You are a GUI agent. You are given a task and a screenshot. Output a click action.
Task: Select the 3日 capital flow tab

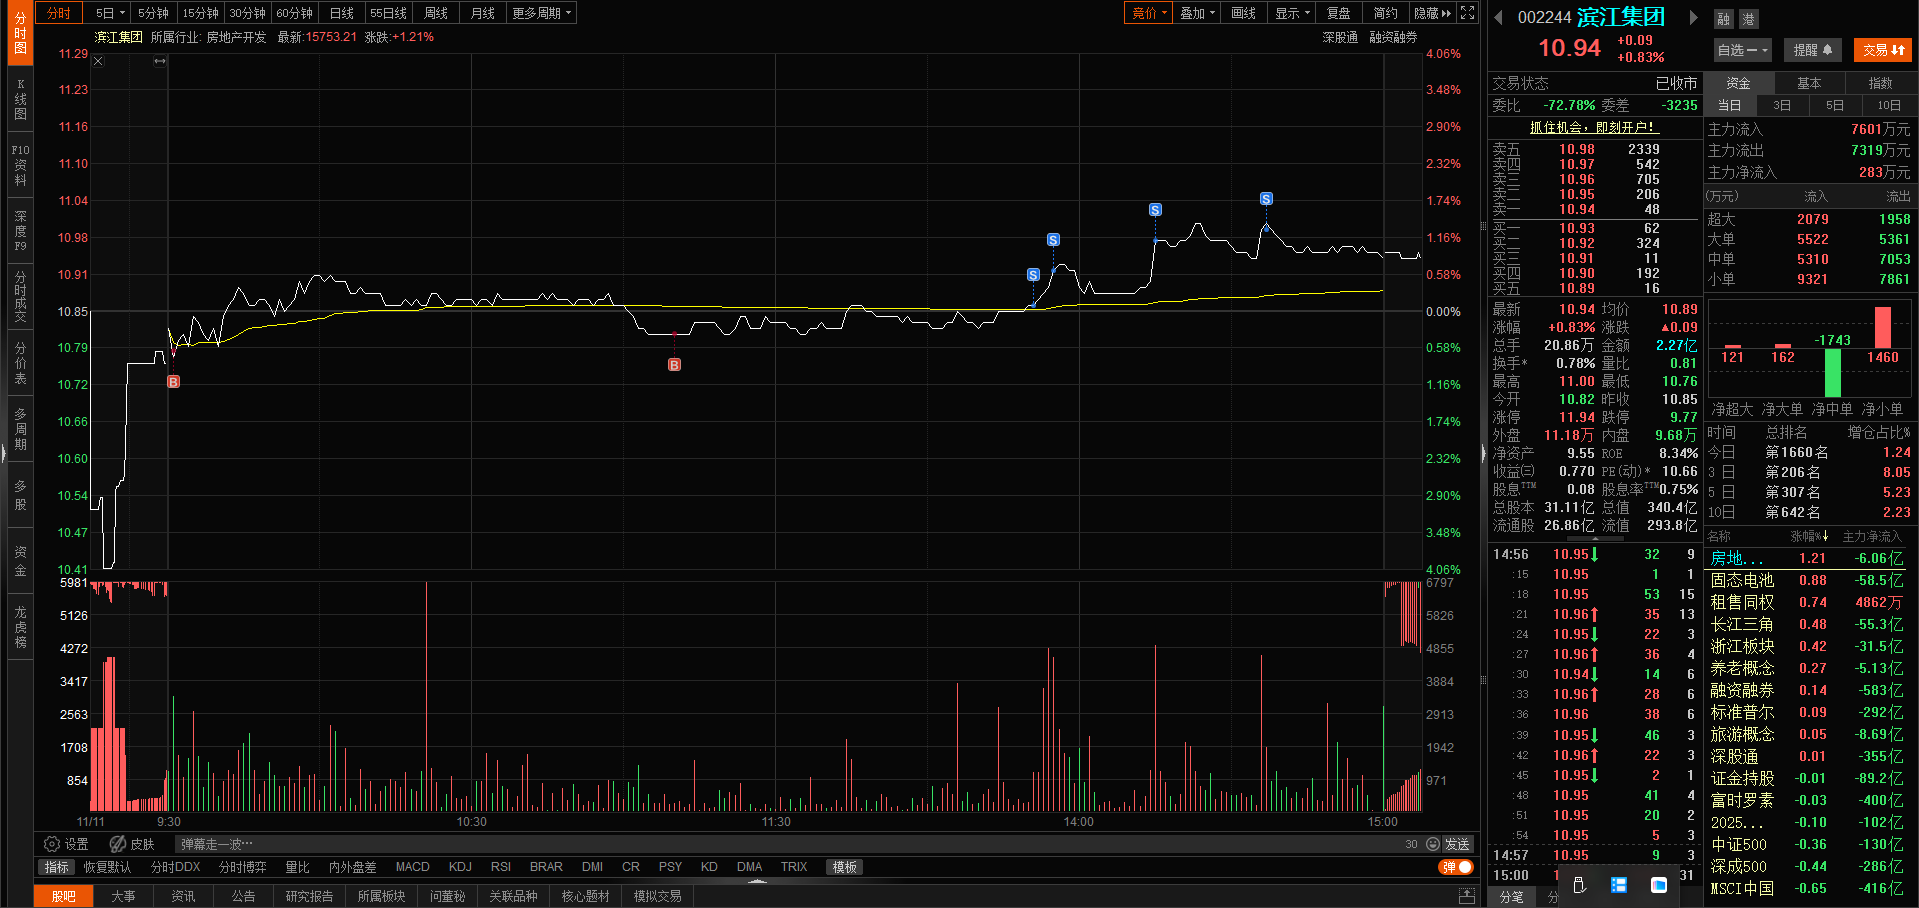click(x=1782, y=105)
